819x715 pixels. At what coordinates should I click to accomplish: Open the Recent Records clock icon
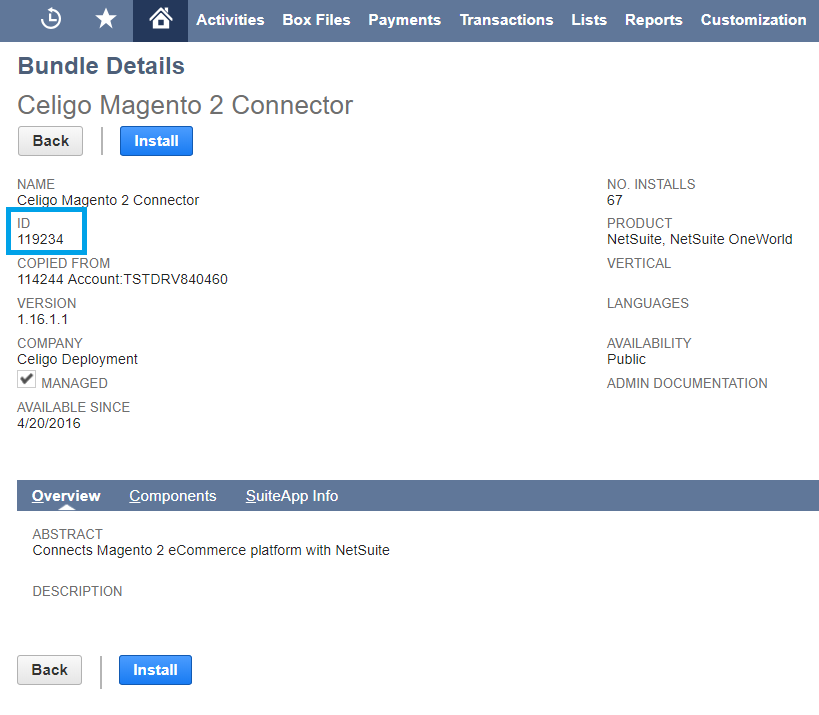point(51,19)
